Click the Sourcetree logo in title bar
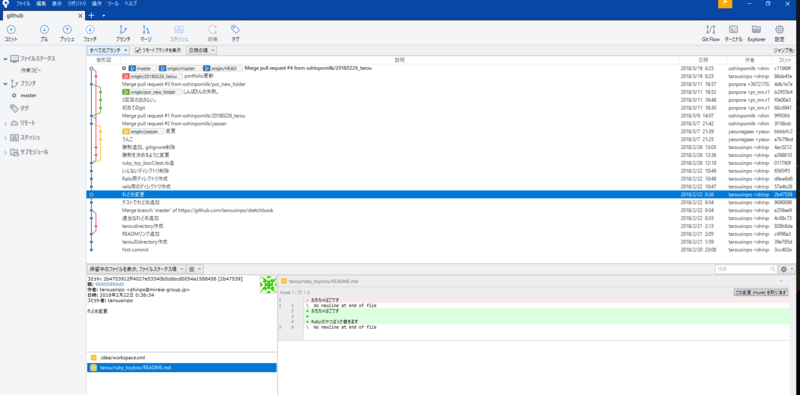800x395 pixels. (x=6, y=4)
